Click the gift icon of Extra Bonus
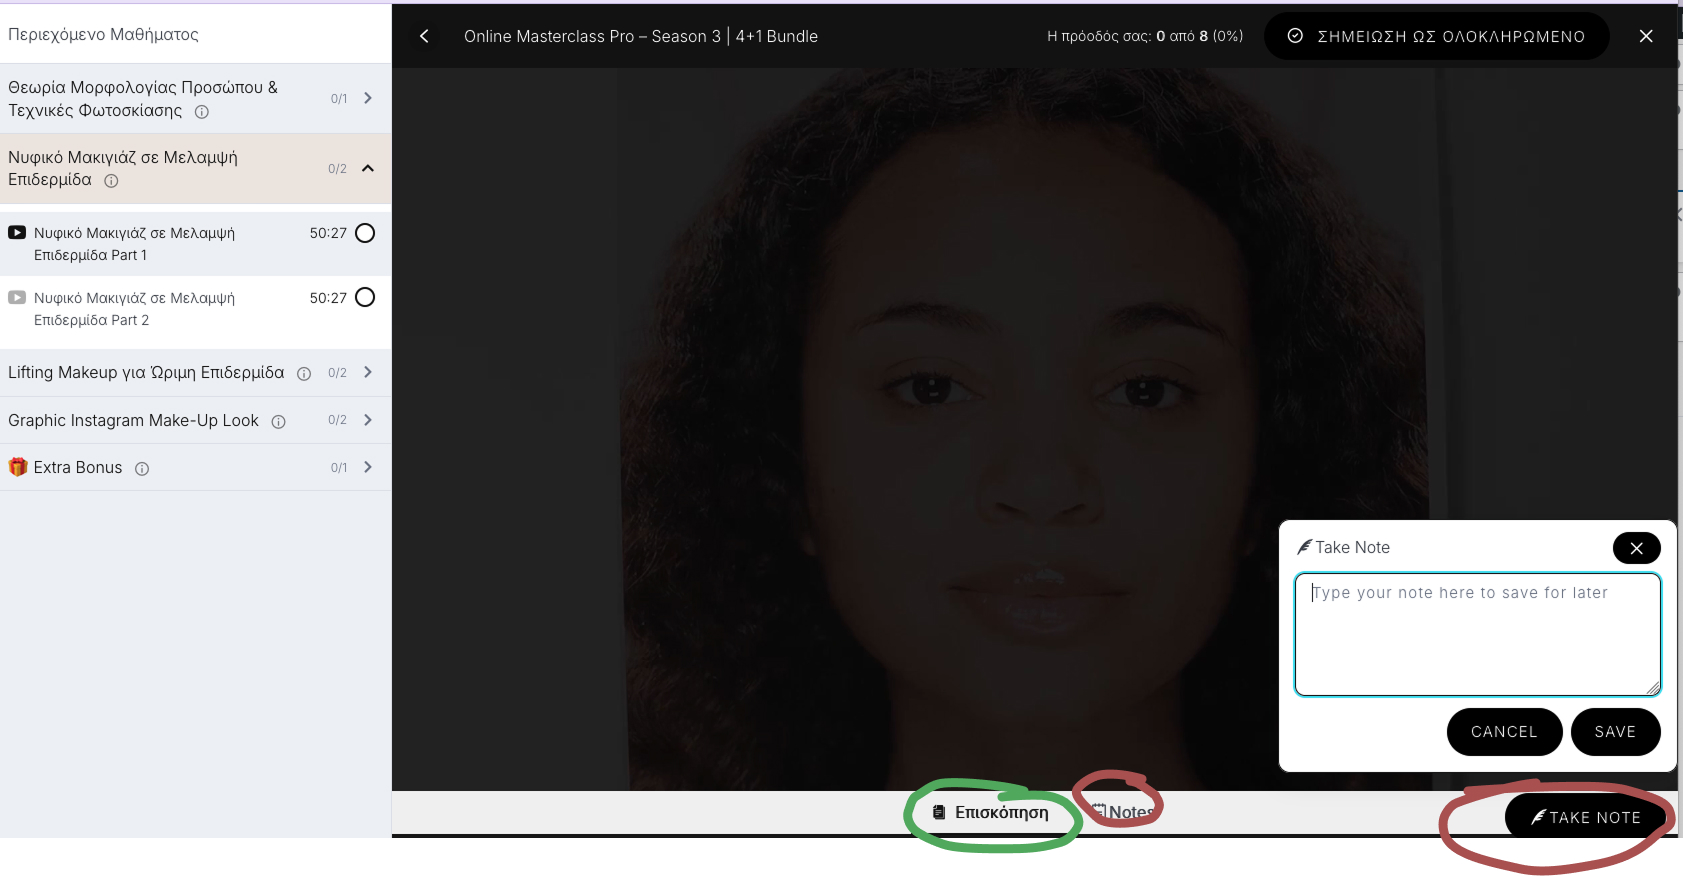This screenshot has height=876, width=1683. [17, 467]
